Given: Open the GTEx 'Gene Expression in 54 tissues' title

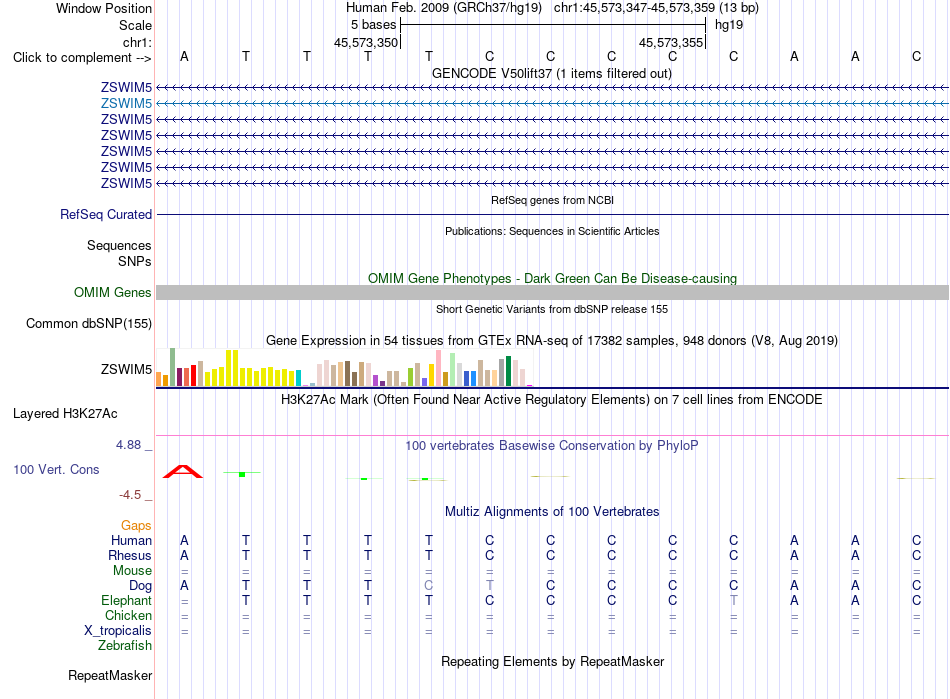Looking at the screenshot, I should pos(552,340).
